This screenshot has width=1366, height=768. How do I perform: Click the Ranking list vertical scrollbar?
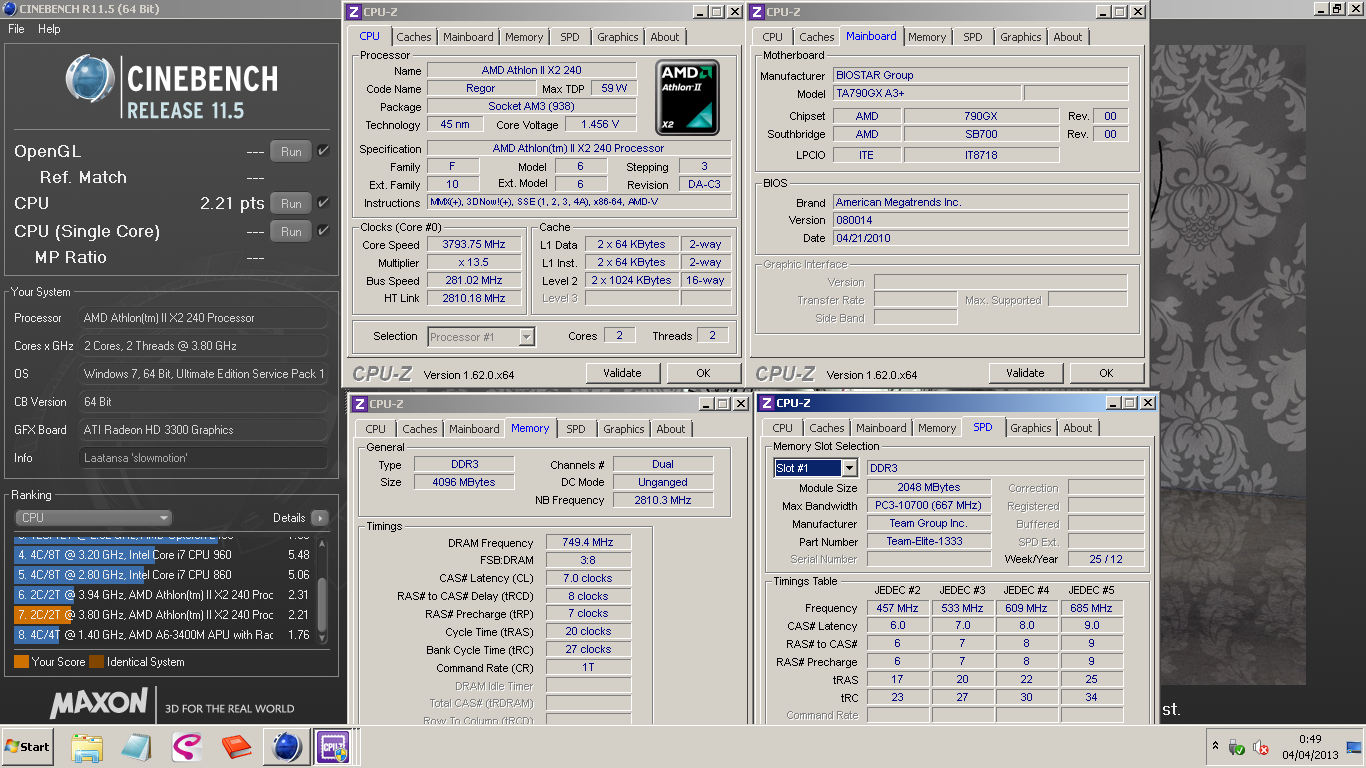pyautogui.click(x=322, y=590)
